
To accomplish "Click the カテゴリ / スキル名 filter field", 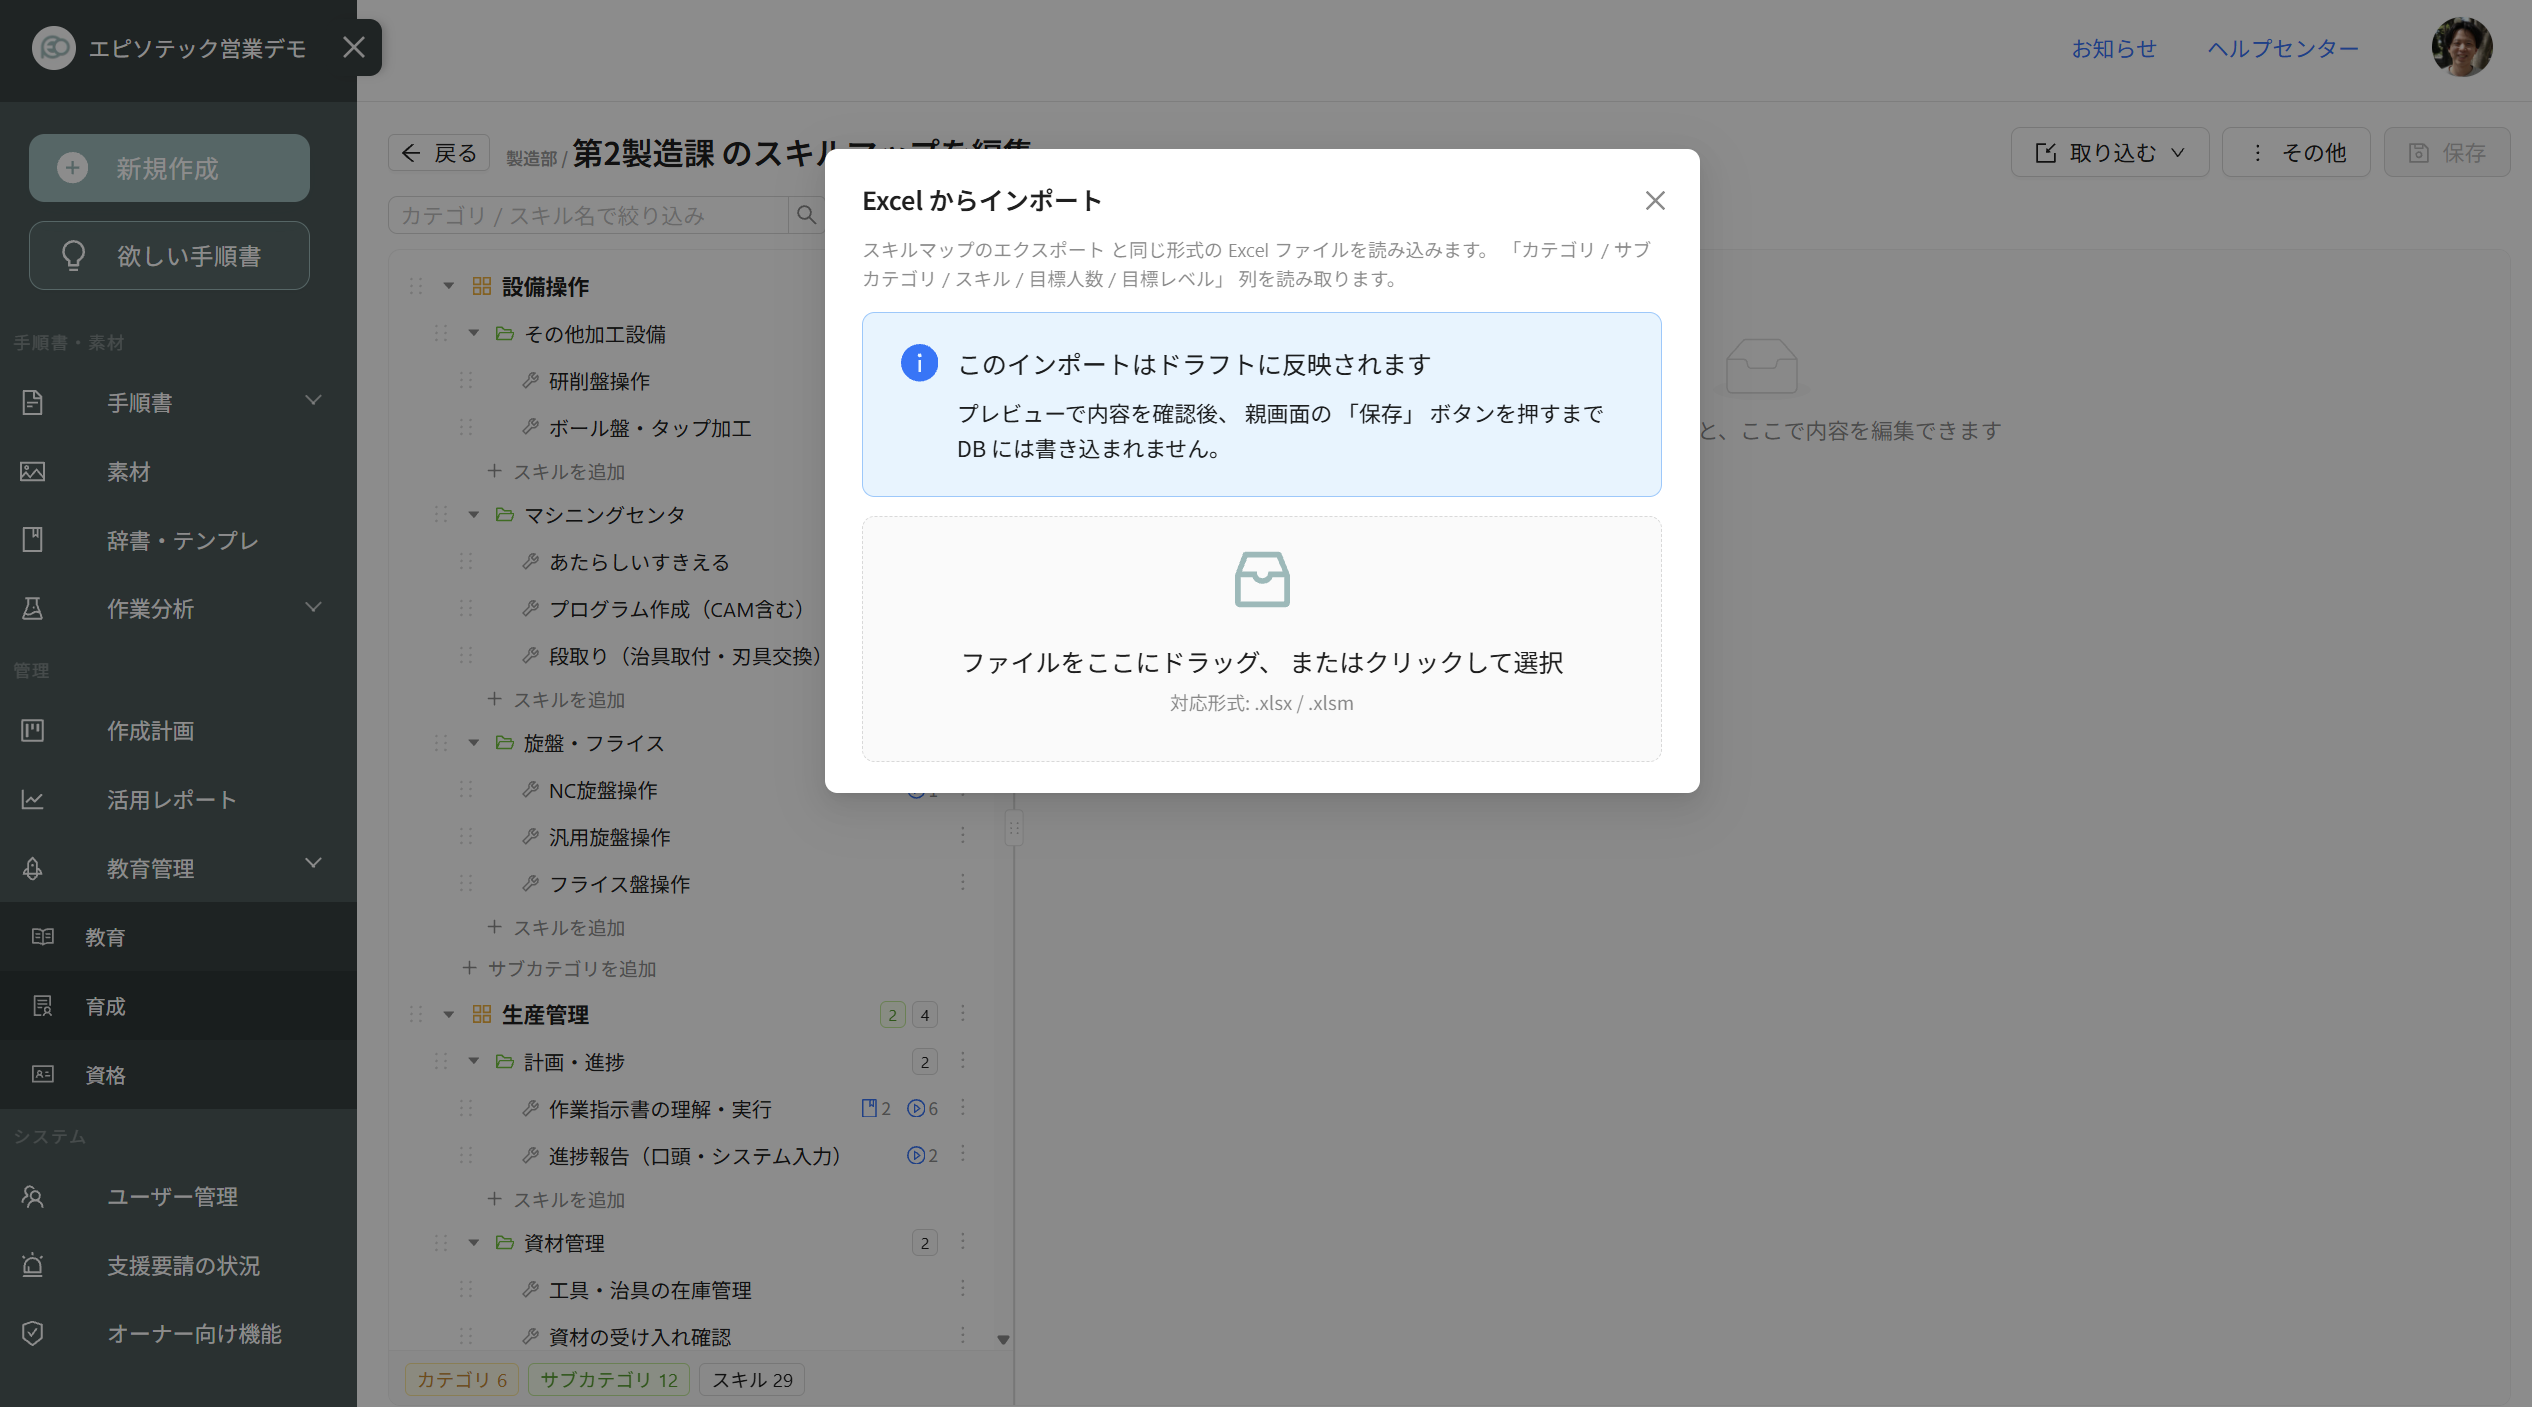I will [x=588, y=215].
